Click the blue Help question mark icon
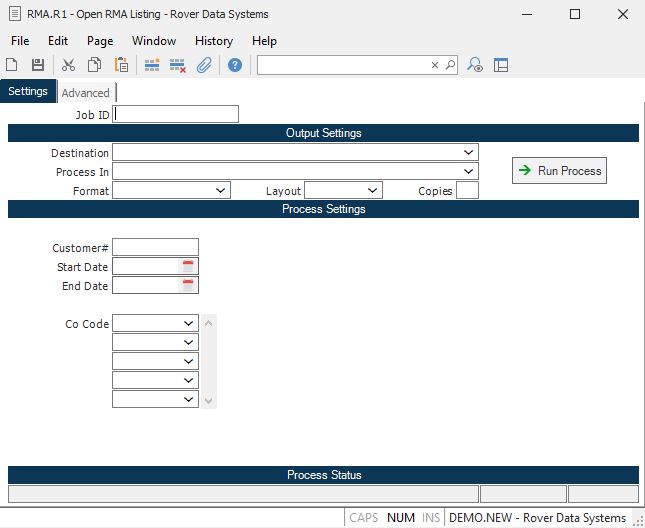The height and width of the screenshot is (528, 645). click(x=235, y=65)
